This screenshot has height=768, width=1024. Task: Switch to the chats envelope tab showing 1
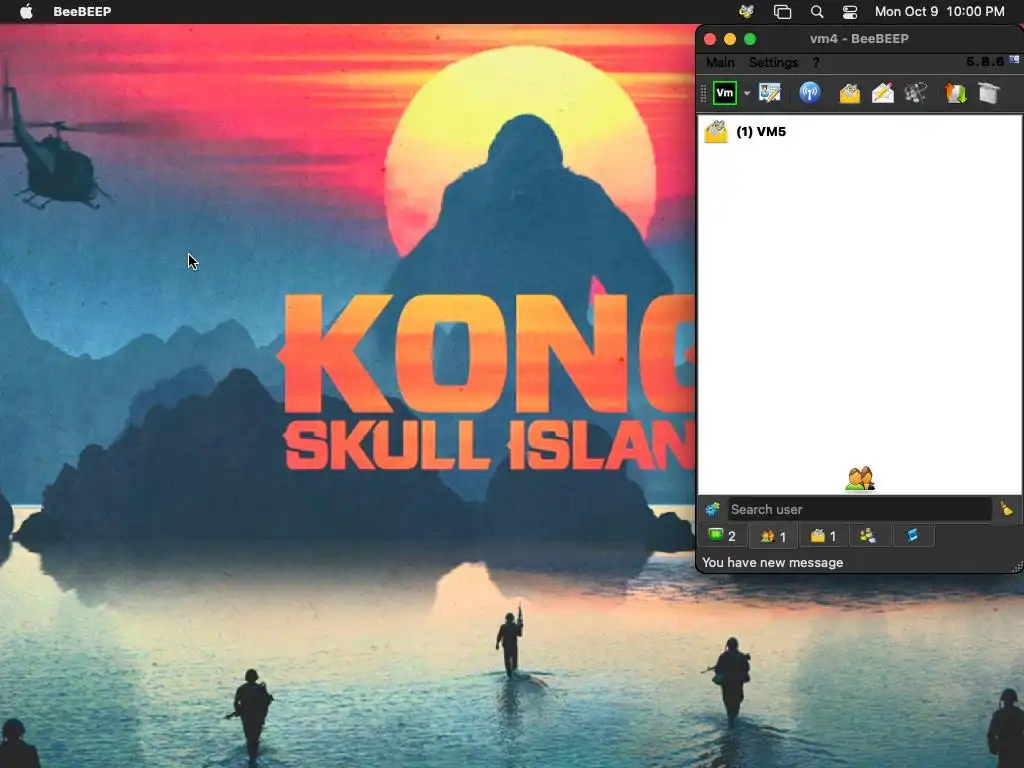(823, 536)
